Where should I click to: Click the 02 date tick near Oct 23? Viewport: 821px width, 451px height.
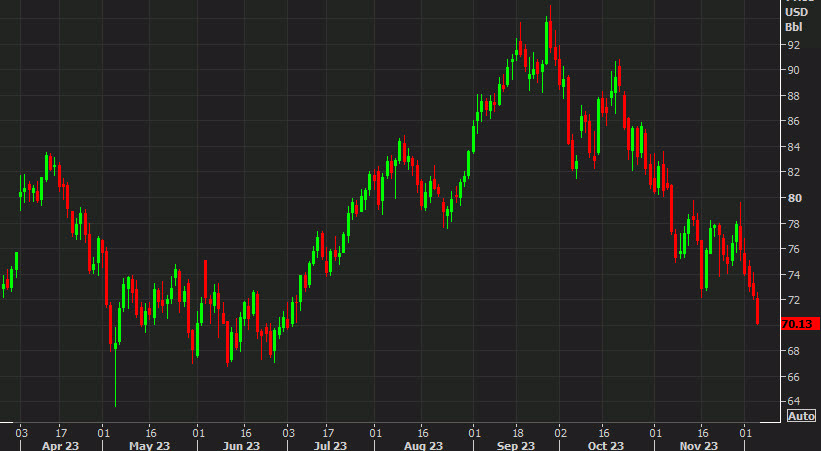tap(560, 433)
